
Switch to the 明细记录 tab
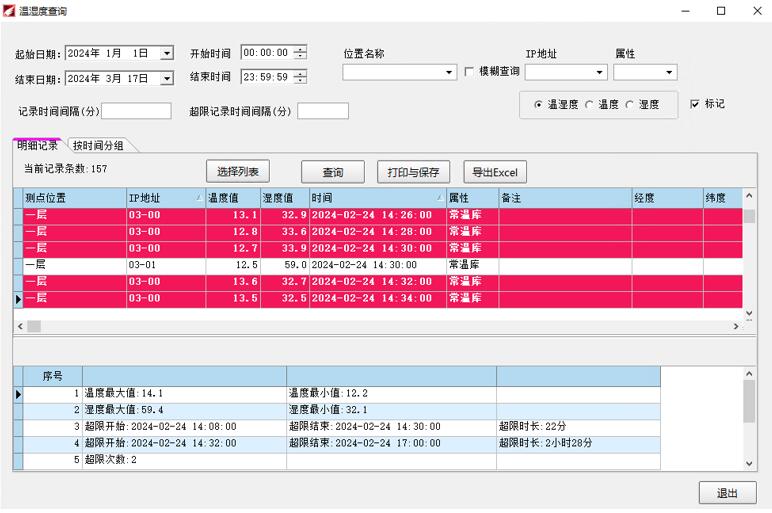37,146
